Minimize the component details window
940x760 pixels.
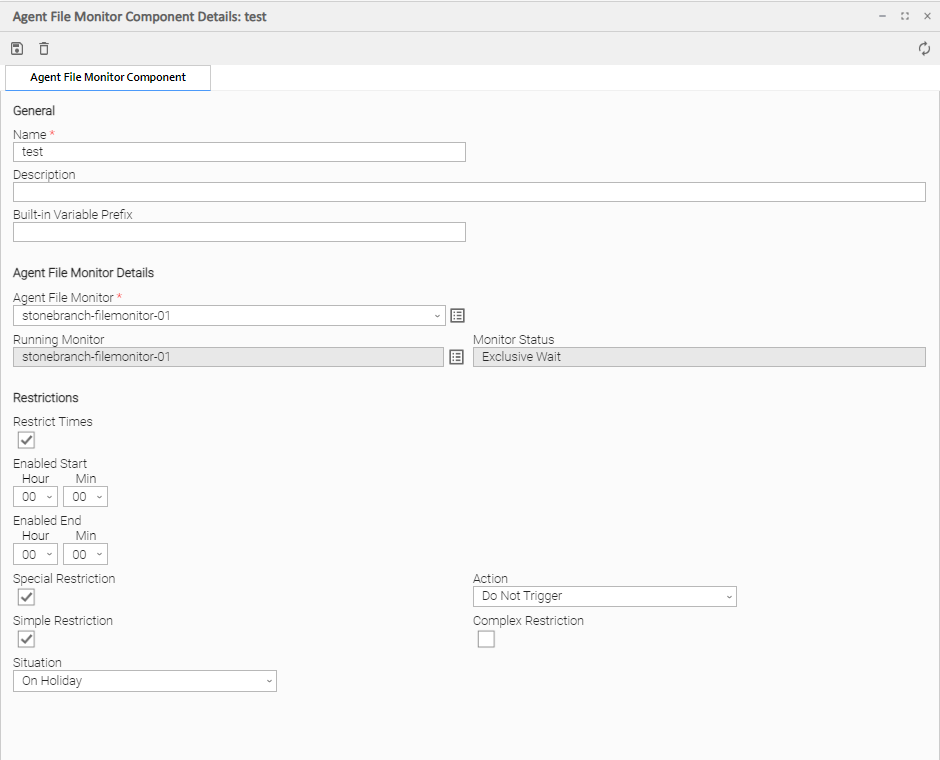pos(882,16)
